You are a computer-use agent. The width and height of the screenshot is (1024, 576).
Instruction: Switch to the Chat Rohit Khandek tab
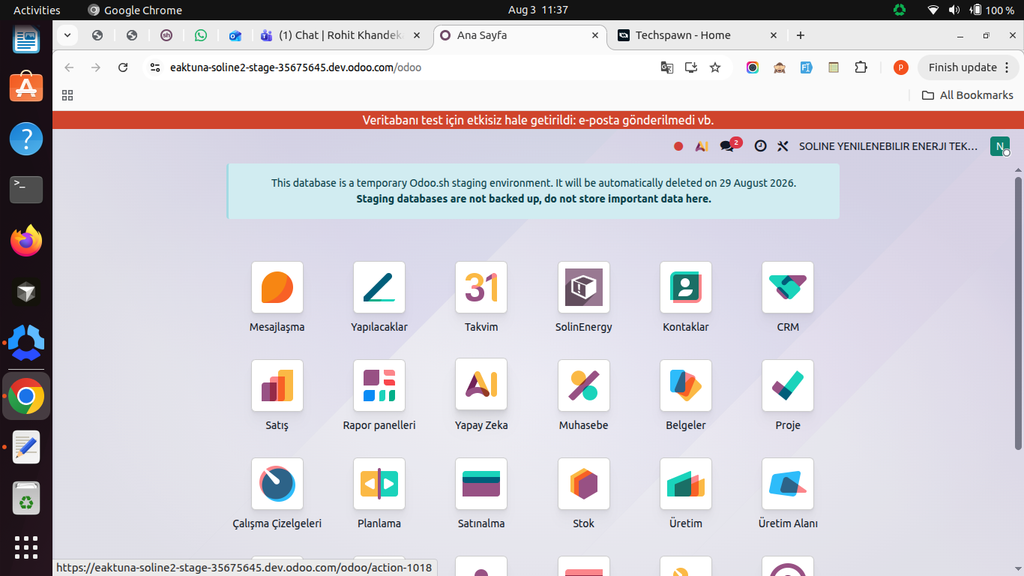[x=340, y=35]
